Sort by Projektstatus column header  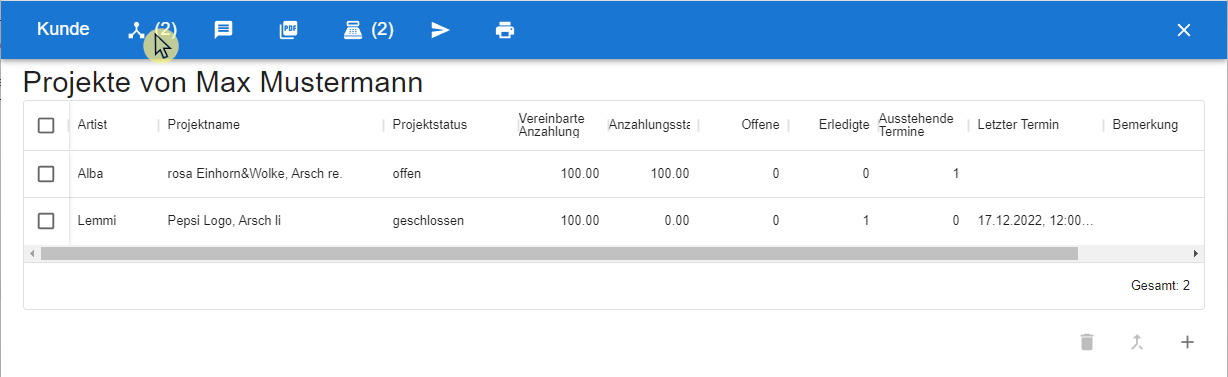point(430,125)
